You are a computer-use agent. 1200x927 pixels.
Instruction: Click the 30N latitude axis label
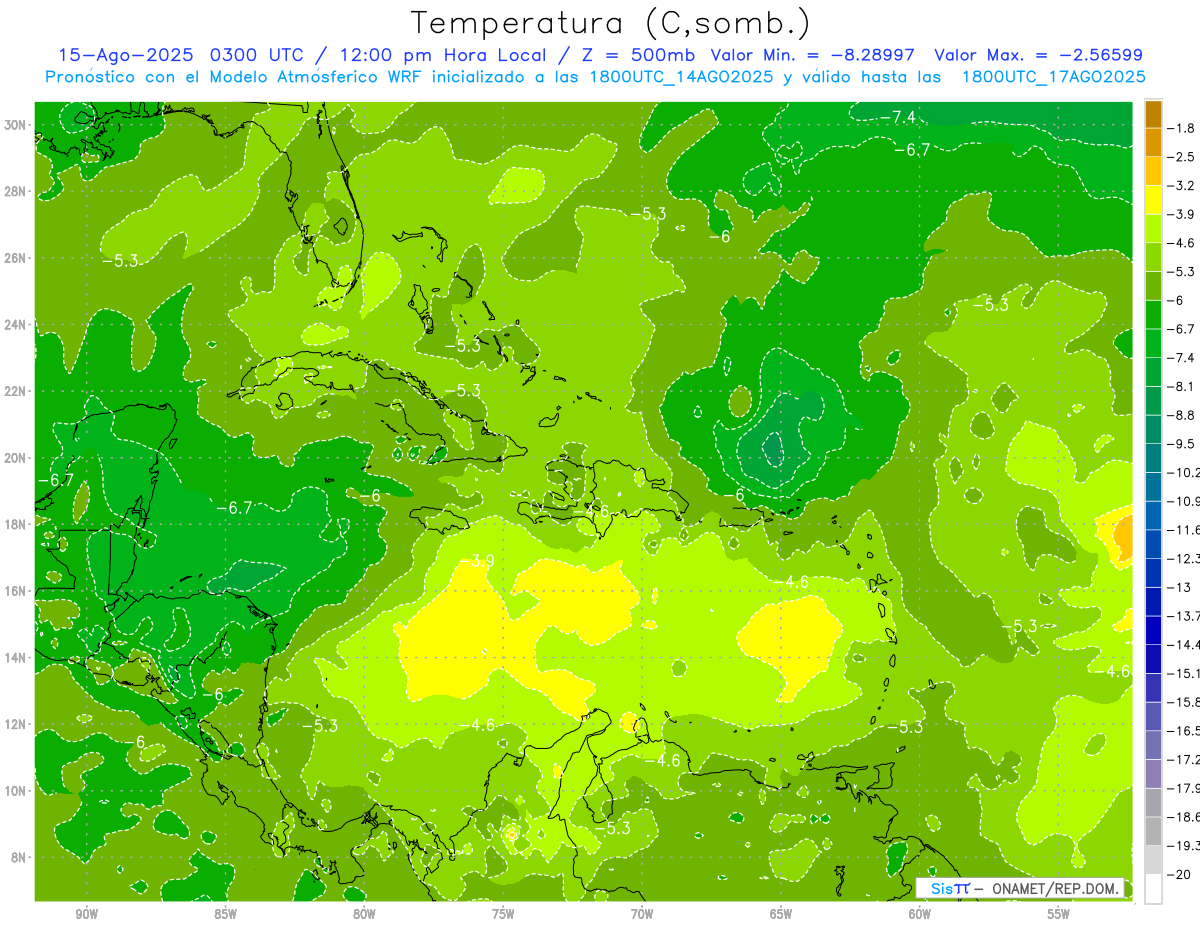point(16,125)
